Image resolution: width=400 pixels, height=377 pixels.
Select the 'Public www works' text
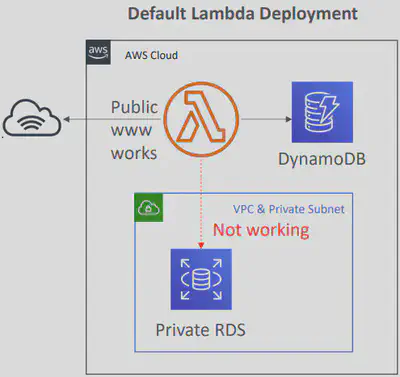(134, 130)
